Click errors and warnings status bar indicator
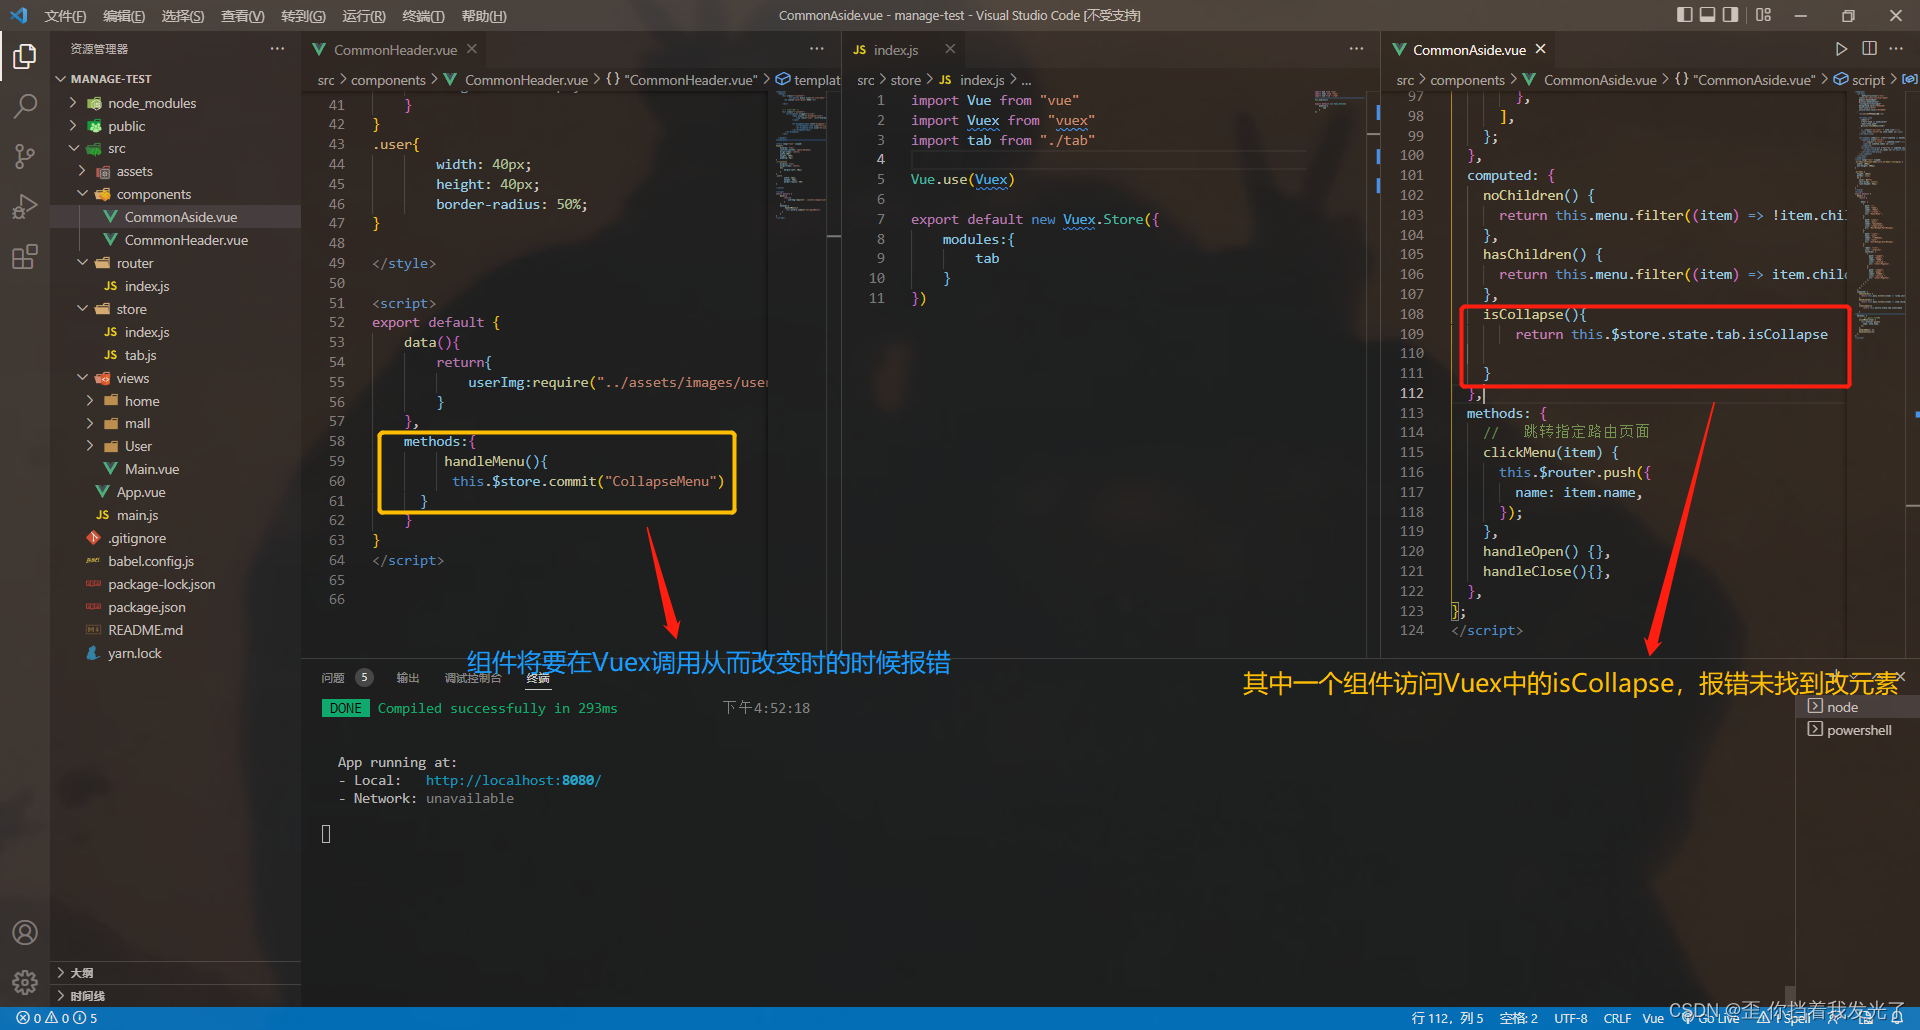The width and height of the screenshot is (1920, 1030). 57,1018
